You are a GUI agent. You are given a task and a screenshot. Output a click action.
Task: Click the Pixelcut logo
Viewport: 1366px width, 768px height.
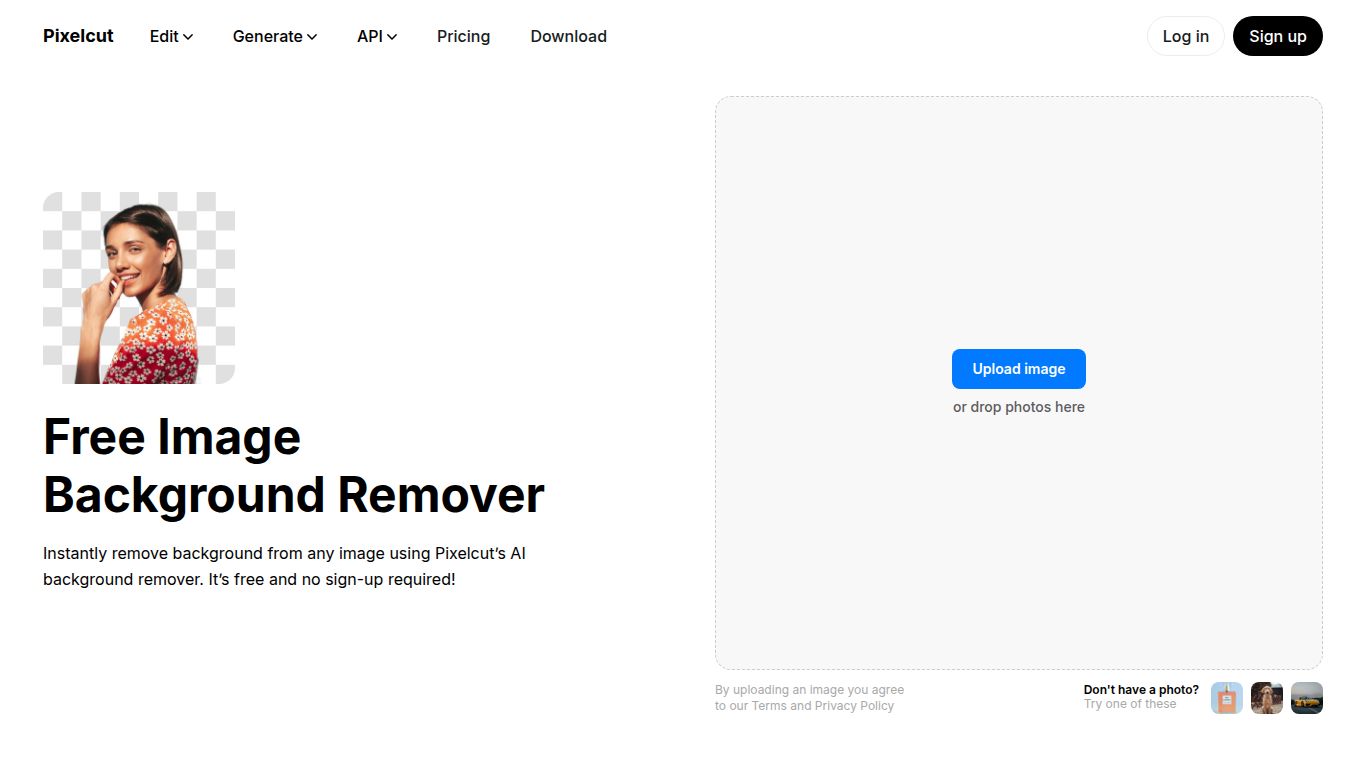pyautogui.click(x=78, y=36)
